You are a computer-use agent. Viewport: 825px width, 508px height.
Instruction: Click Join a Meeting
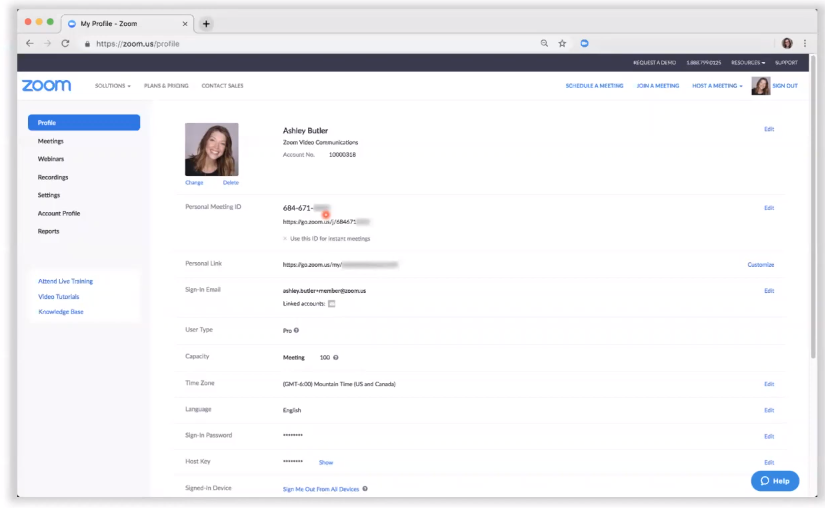pyautogui.click(x=658, y=86)
